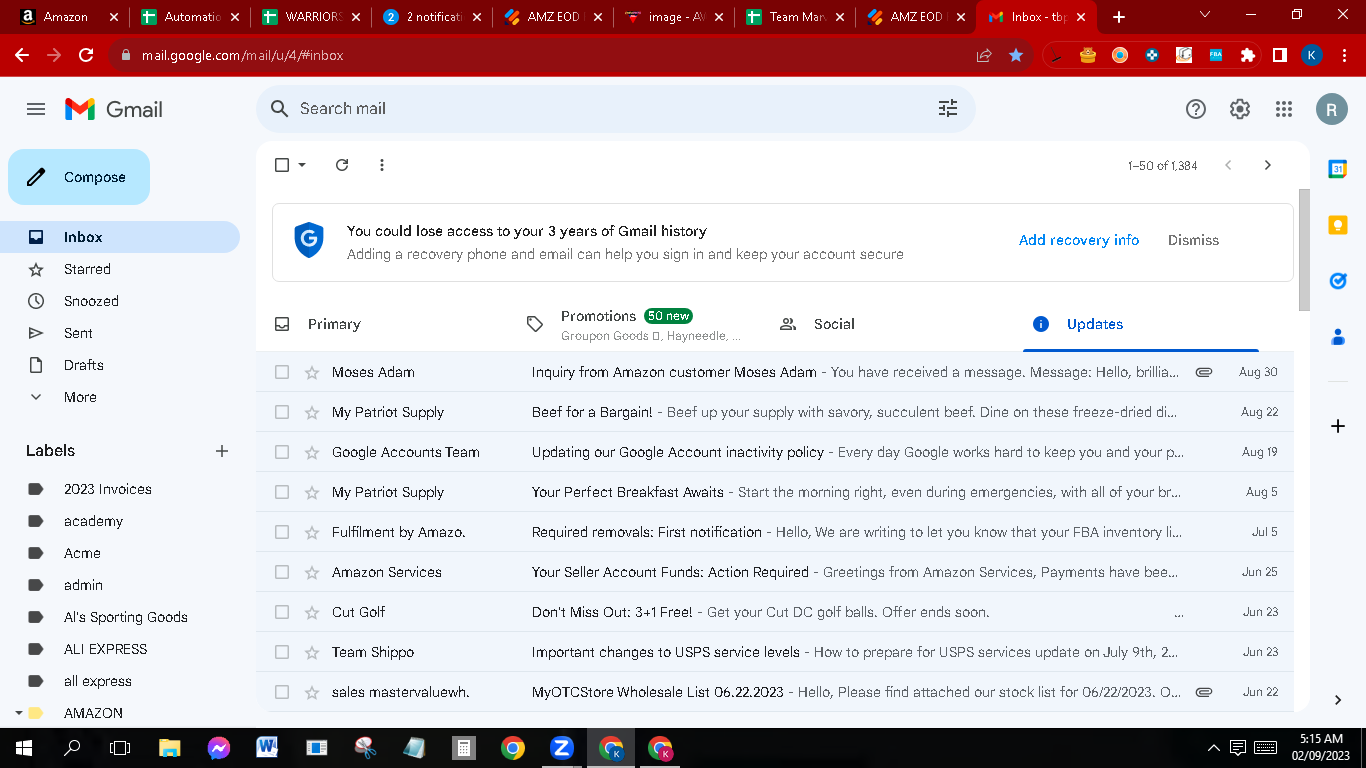Open Gmail Support help icon
This screenshot has width=1366, height=768.
tap(1196, 109)
